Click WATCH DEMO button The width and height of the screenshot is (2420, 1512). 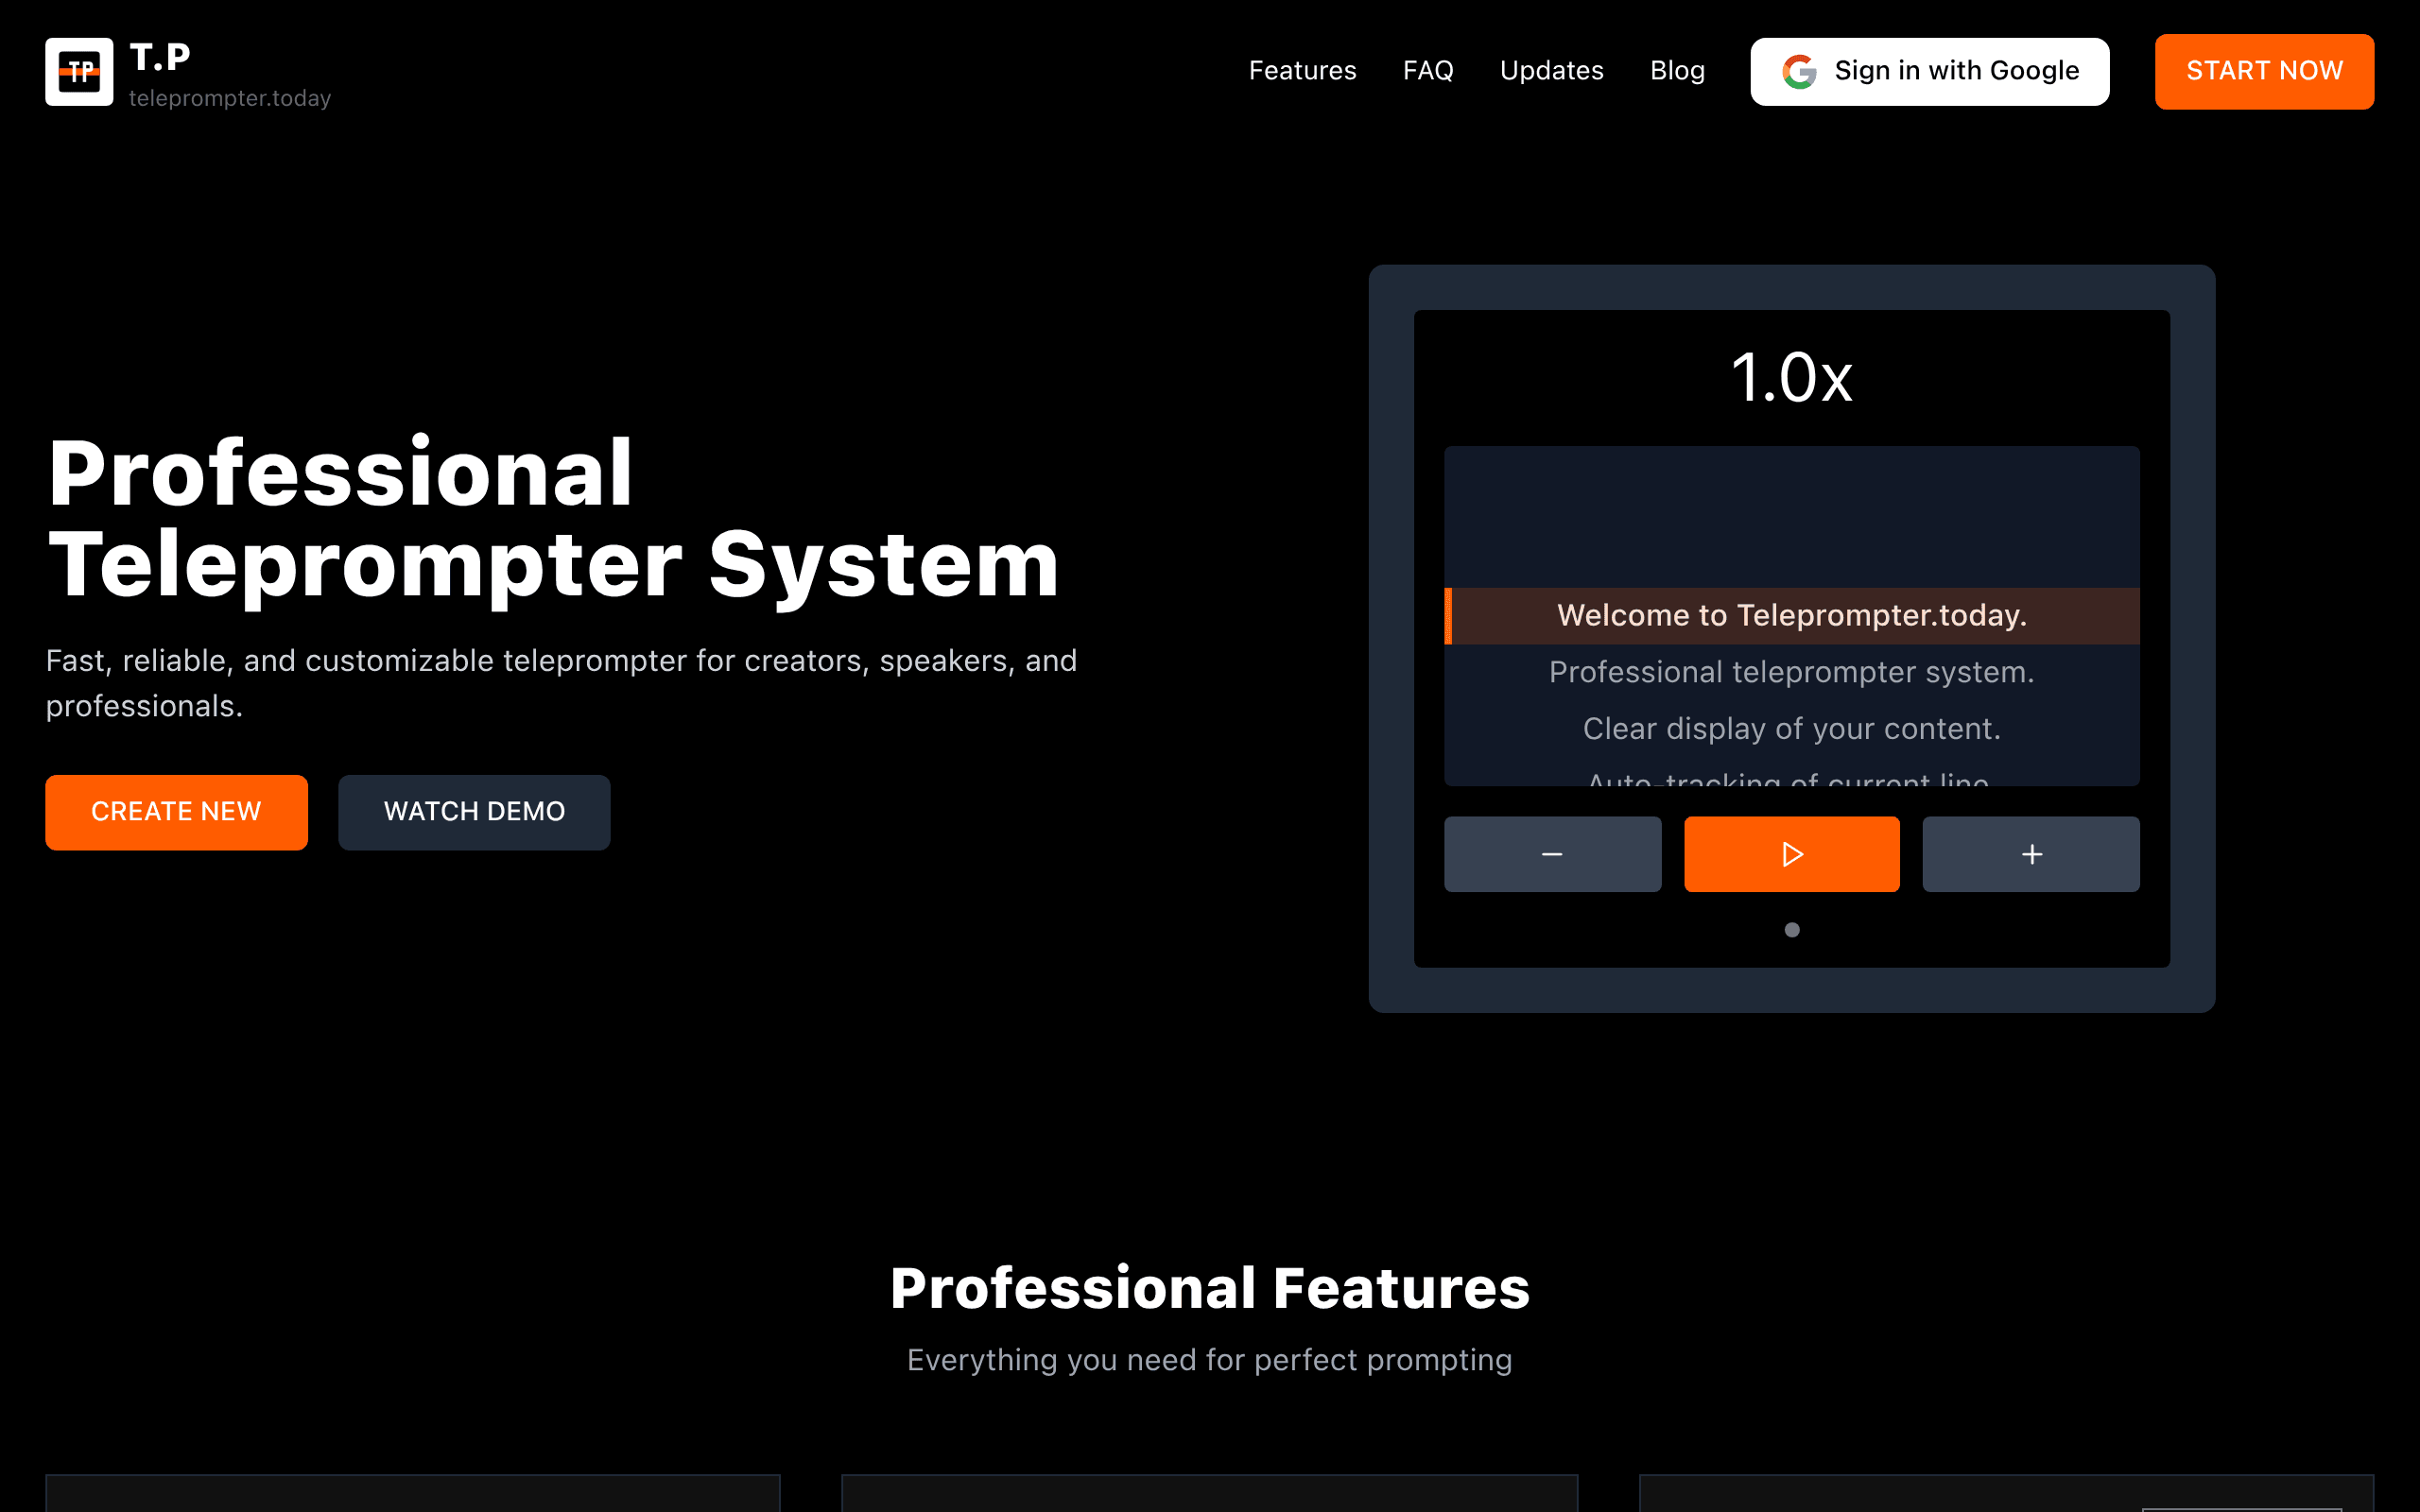click(474, 812)
